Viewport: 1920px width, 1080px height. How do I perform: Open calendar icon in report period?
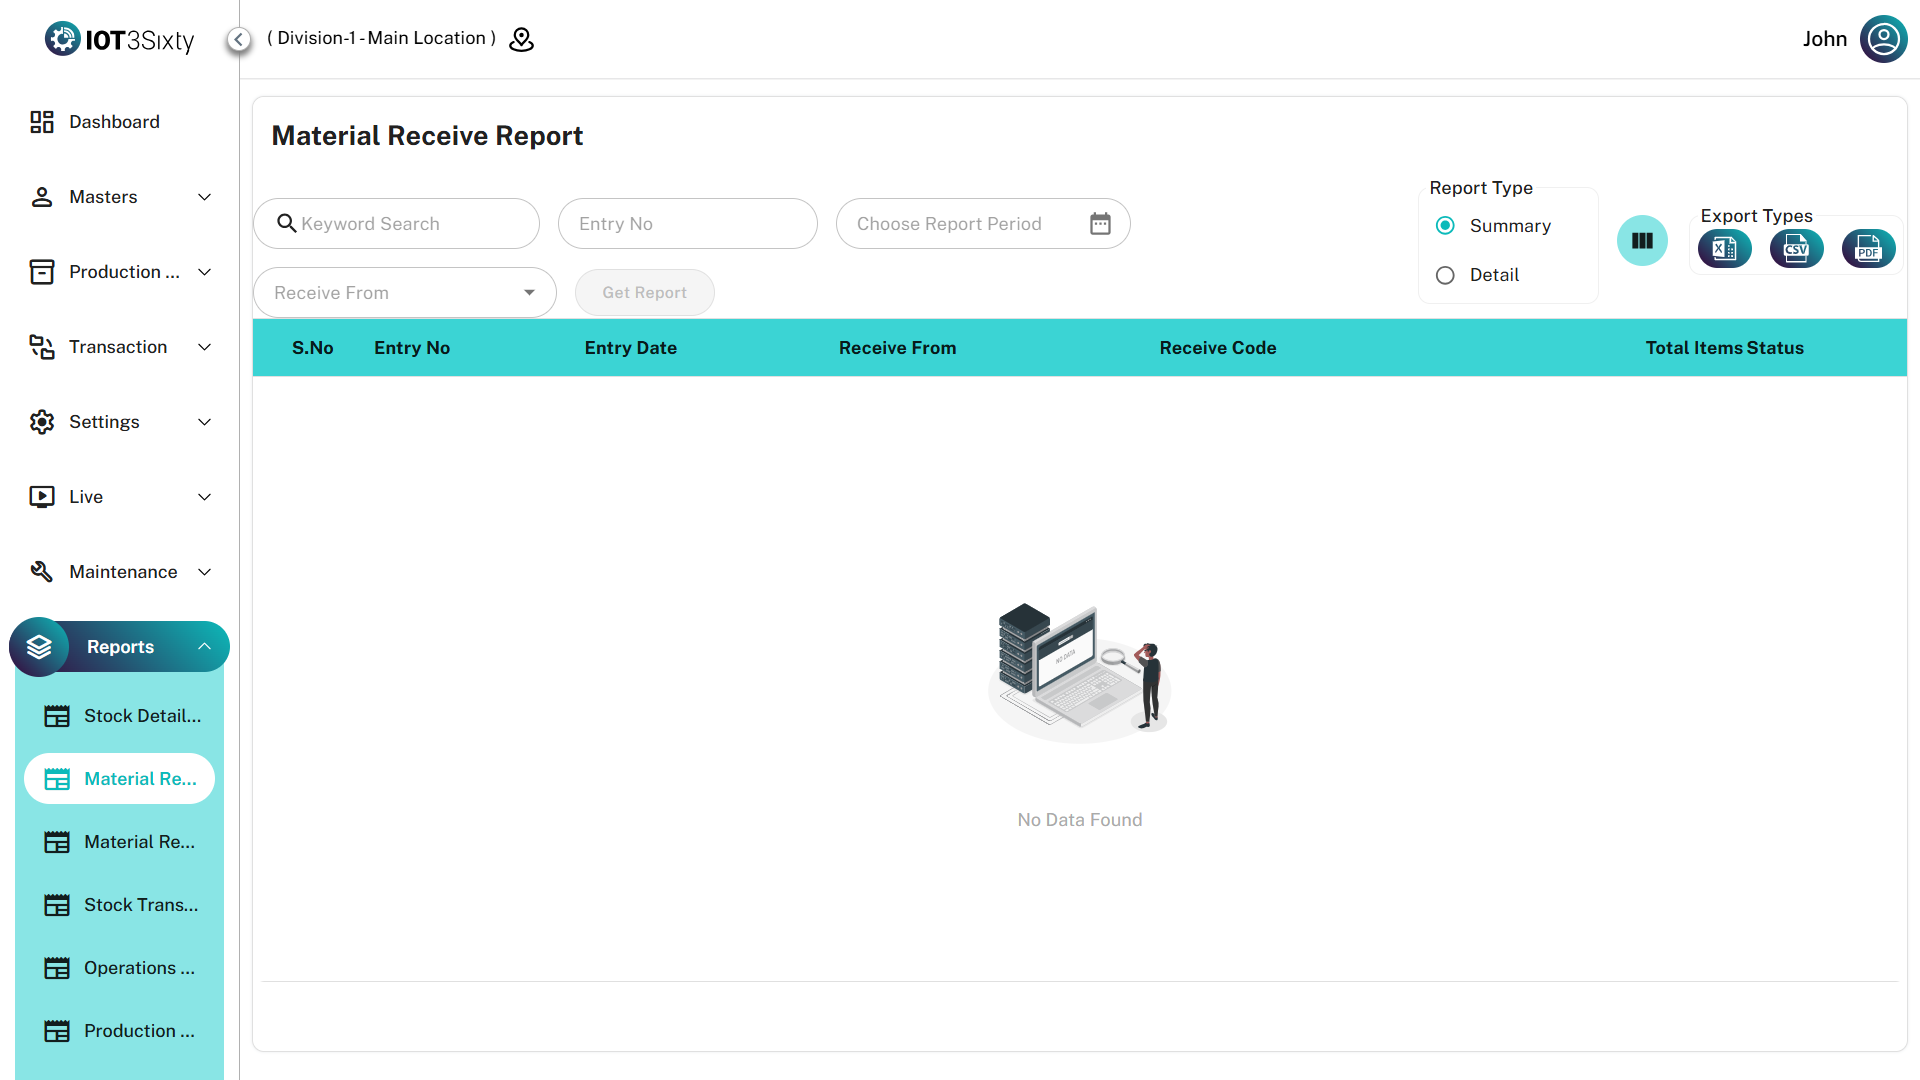point(1100,224)
